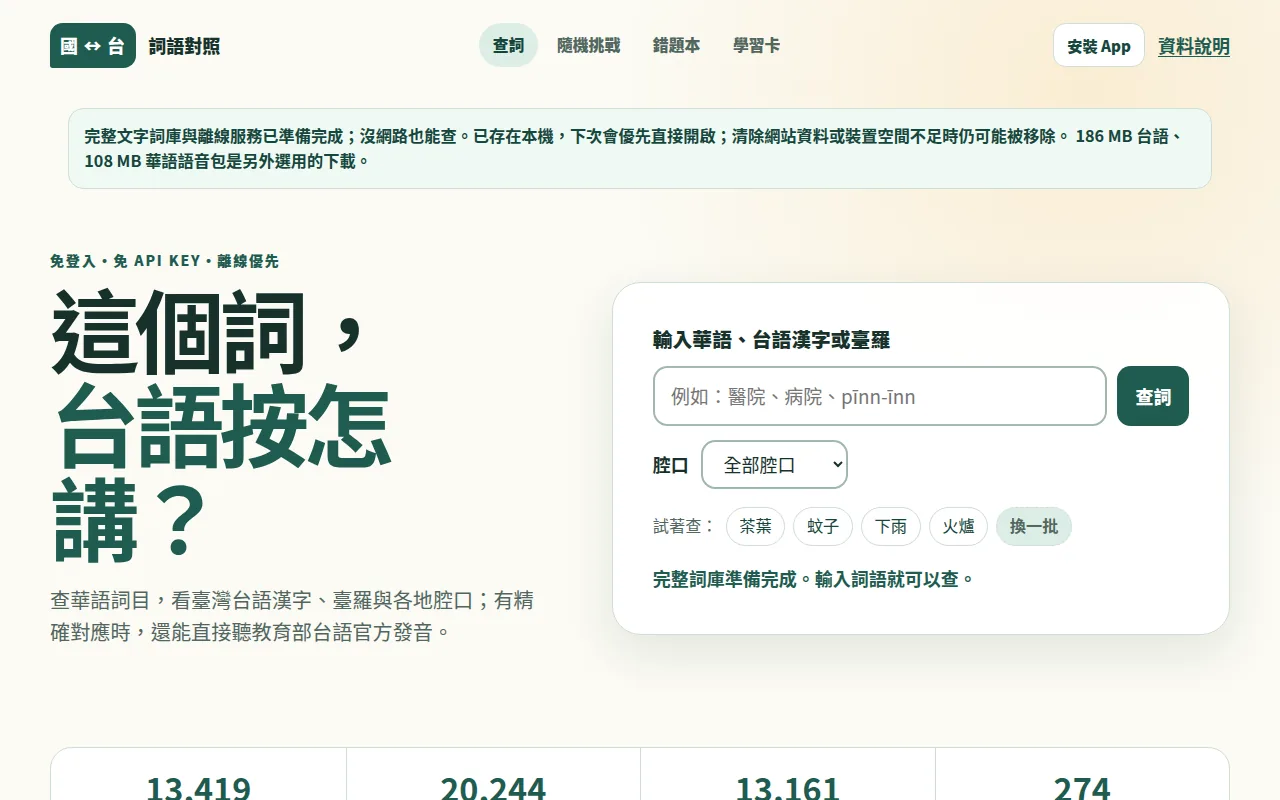Image resolution: width=1280 pixels, height=800 pixels.
Task: Click the 國↔台 logo badge
Action: [x=93, y=46]
